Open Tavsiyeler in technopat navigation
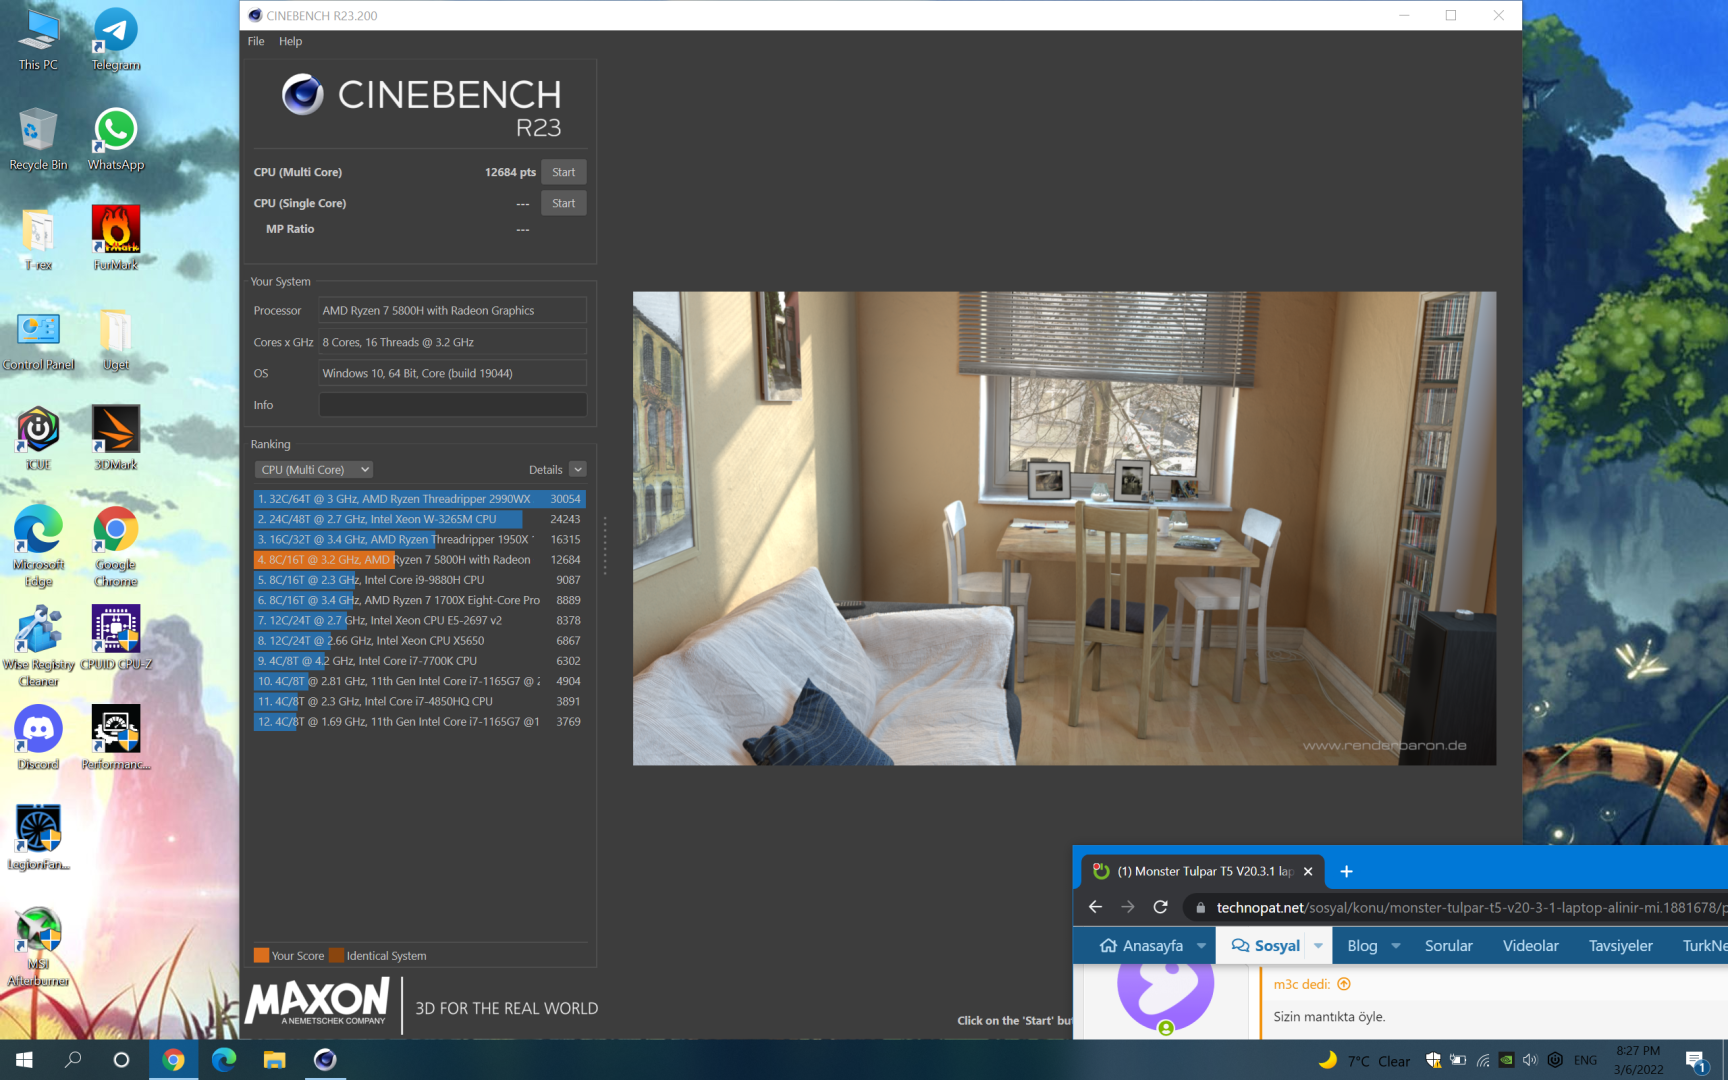1728x1080 pixels. pos(1620,946)
